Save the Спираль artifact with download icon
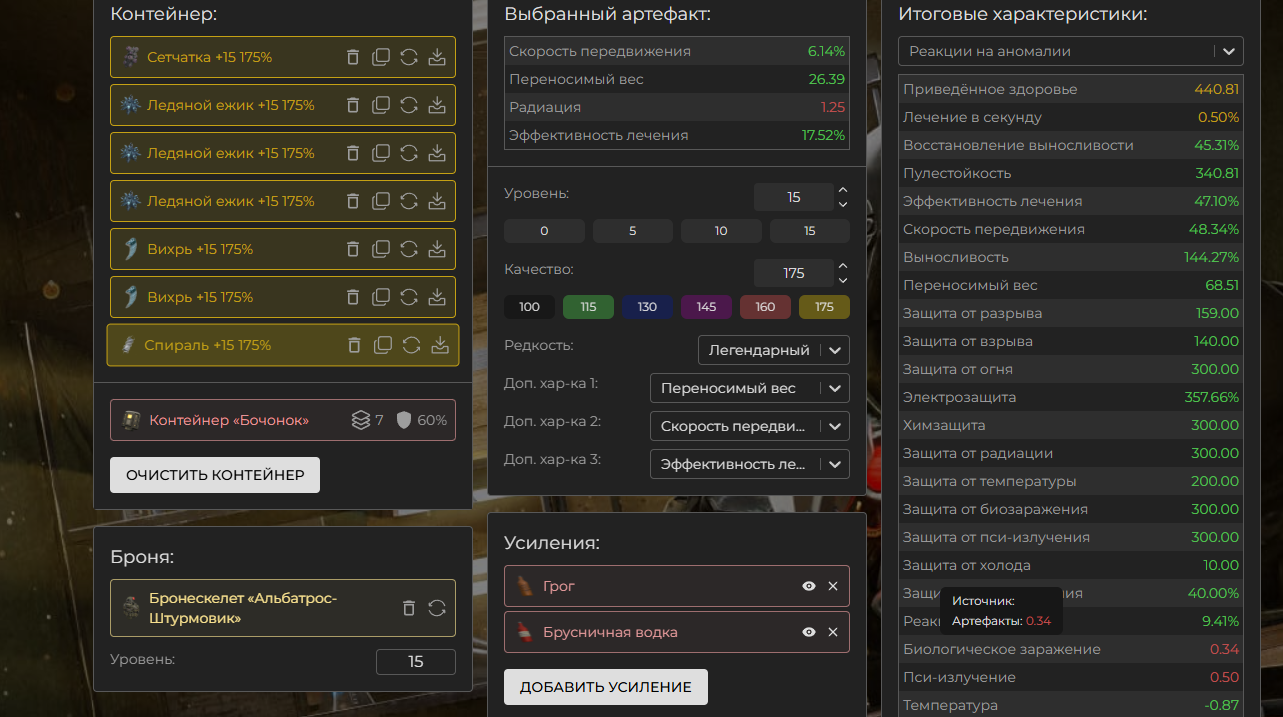 click(x=439, y=345)
